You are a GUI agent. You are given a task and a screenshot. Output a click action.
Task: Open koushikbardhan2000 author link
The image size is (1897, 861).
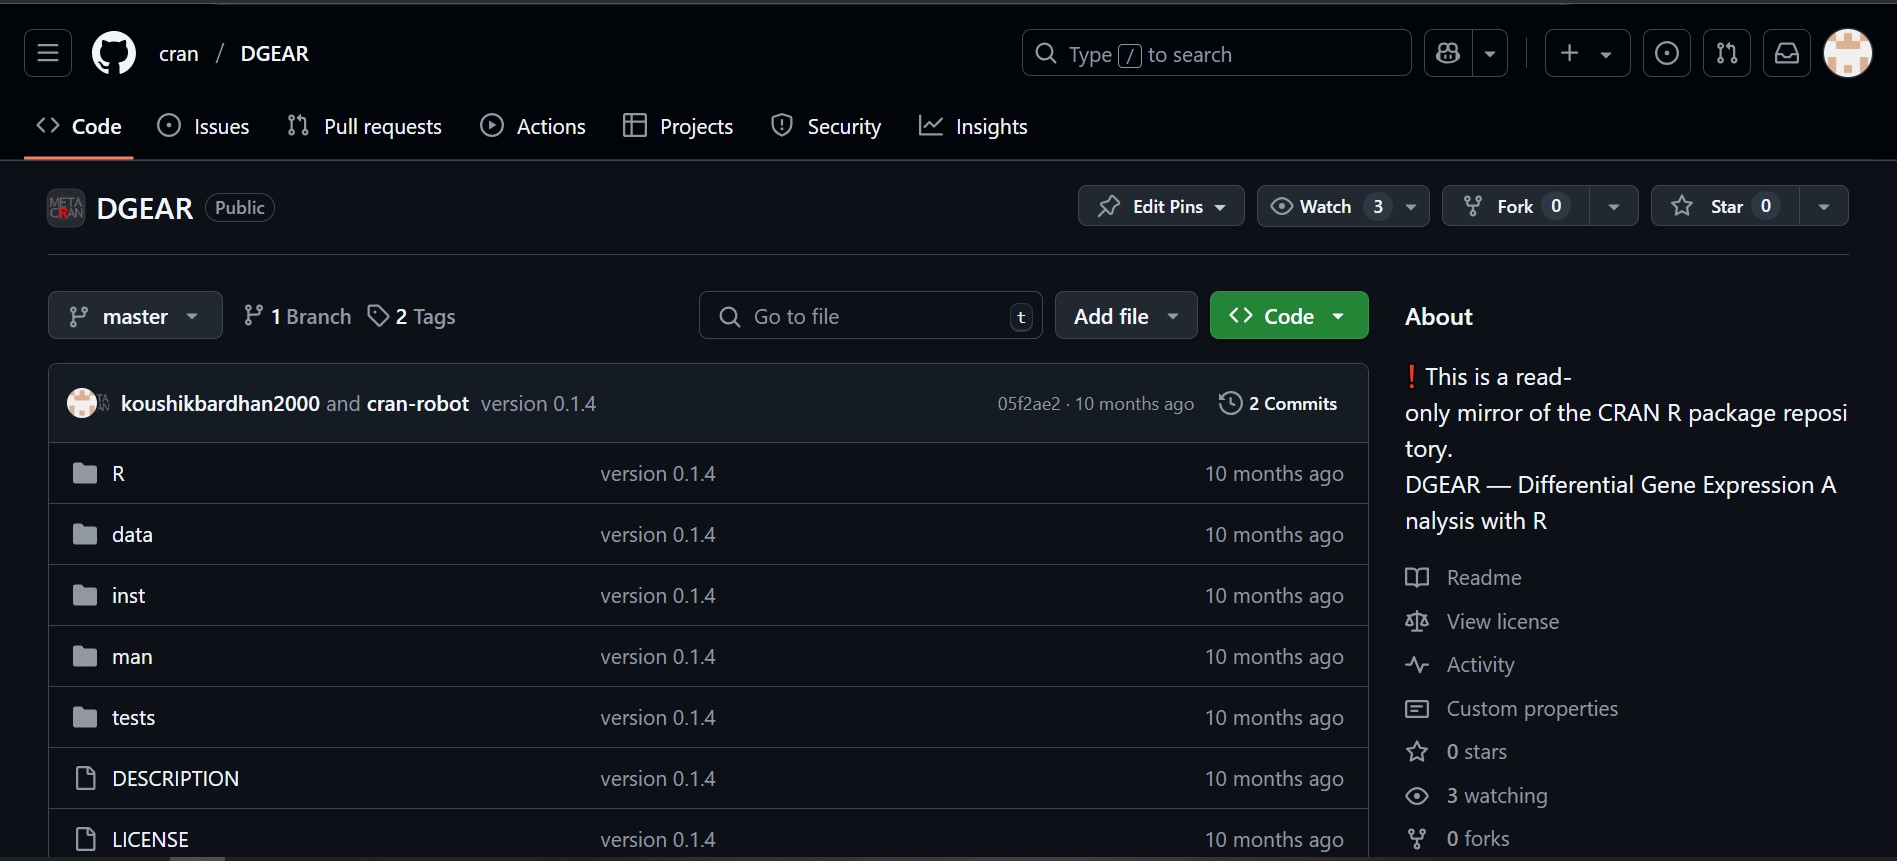point(220,403)
